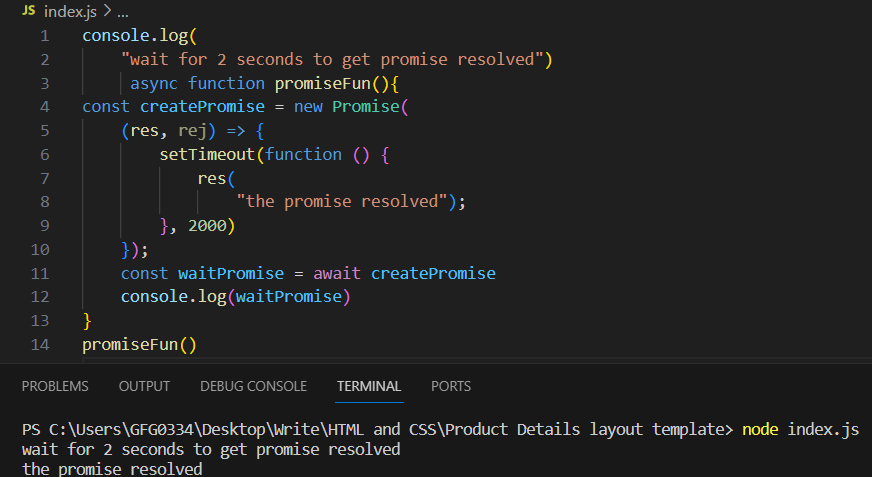Click line number 14 in the gutter
The height and width of the screenshot is (477, 872).
click(39, 345)
